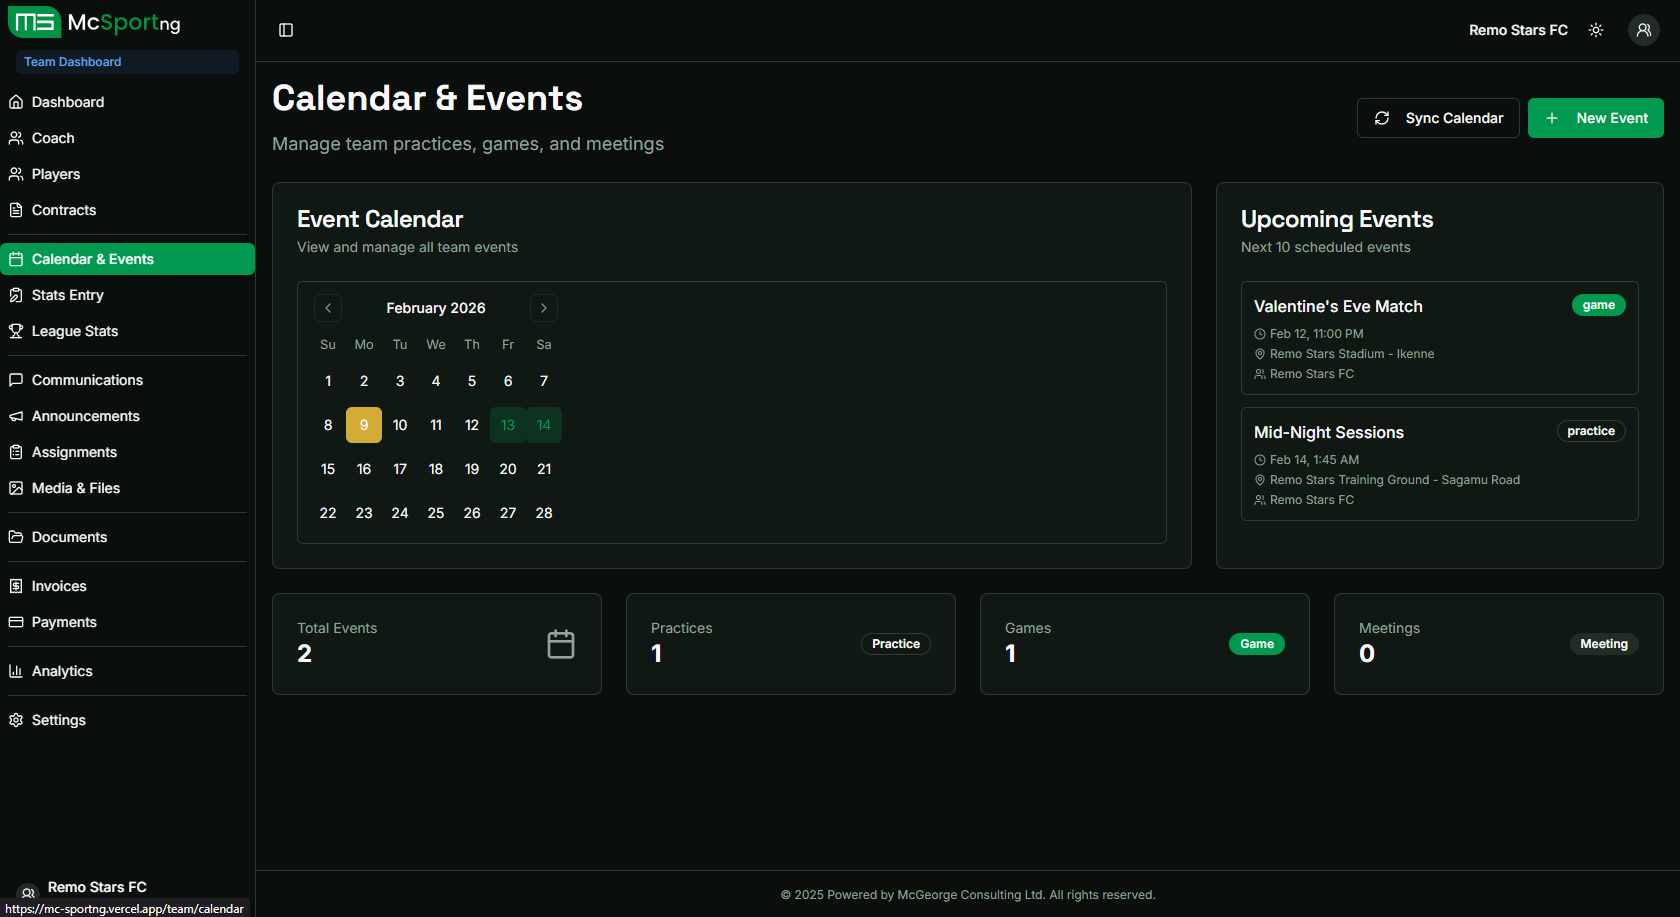Open the user profile avatar icon
The width and height of the screenshot is (1680, 917).
pyautogui.click(x=1643, y=30)
